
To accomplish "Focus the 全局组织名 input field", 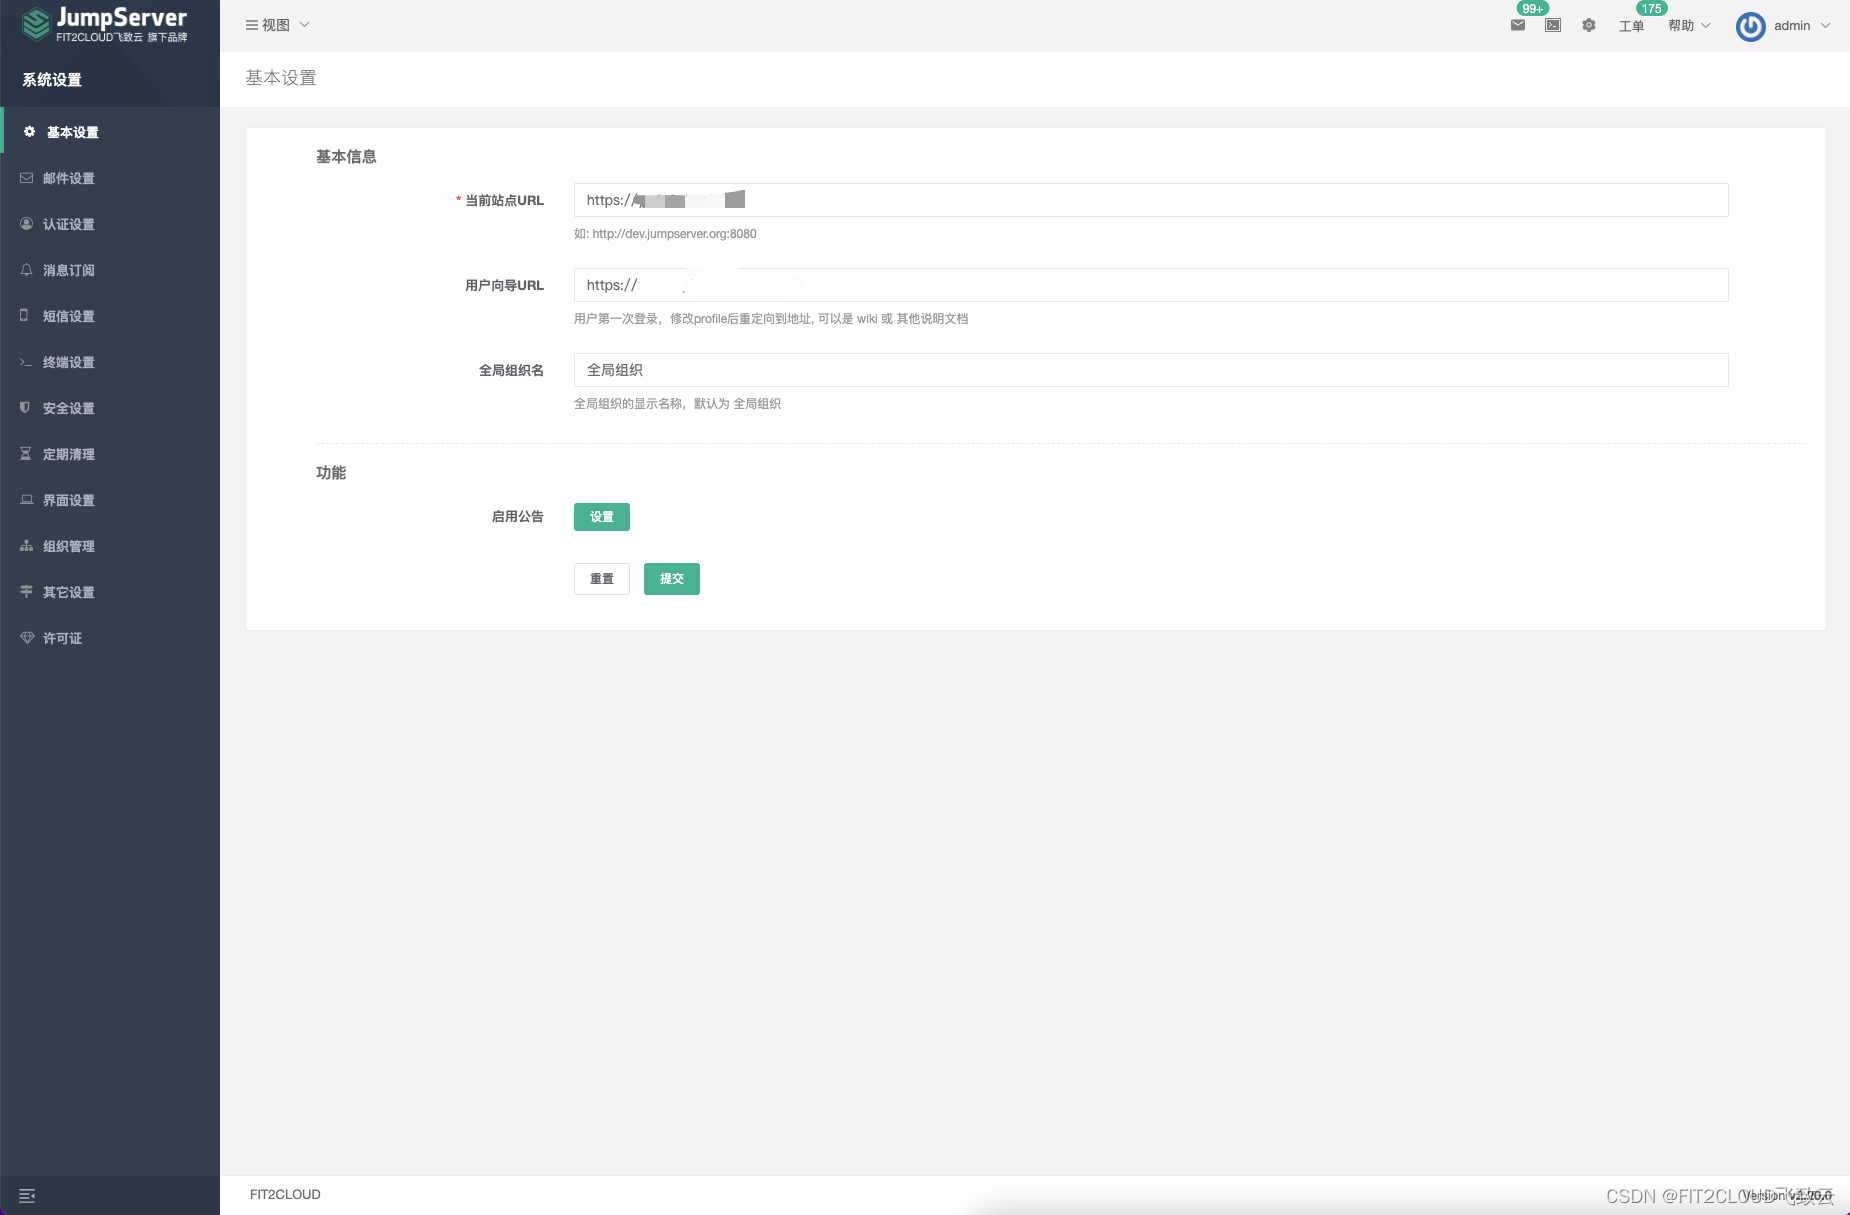I will pos(1151,370).
